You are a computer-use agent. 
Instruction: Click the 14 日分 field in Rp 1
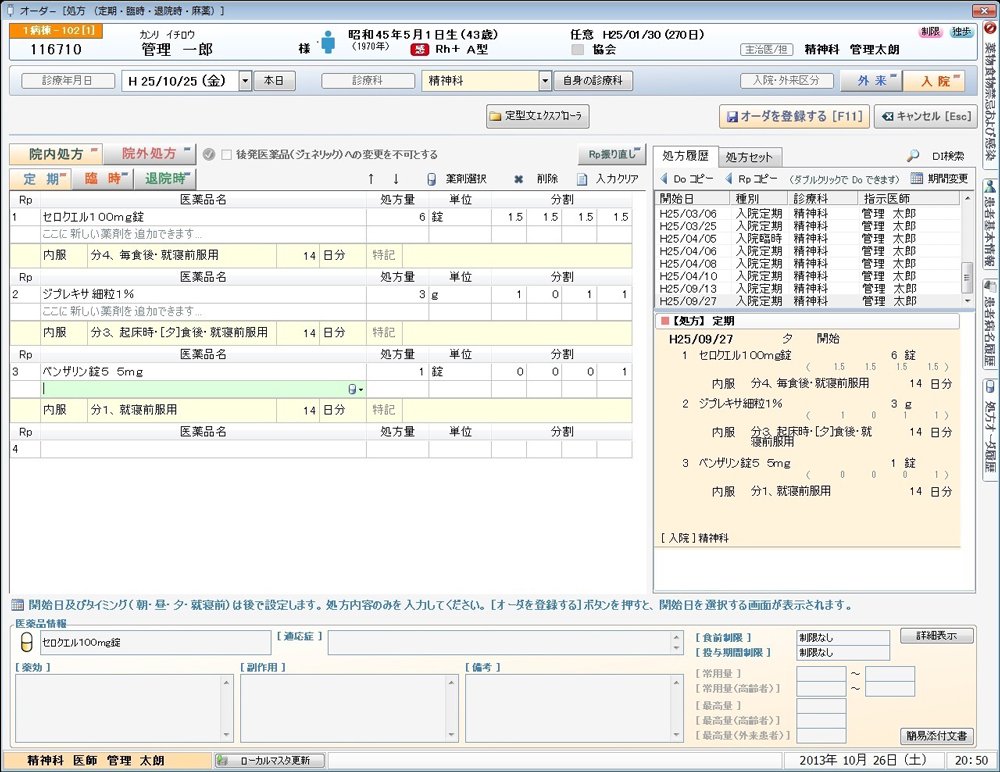coord(321,255)
